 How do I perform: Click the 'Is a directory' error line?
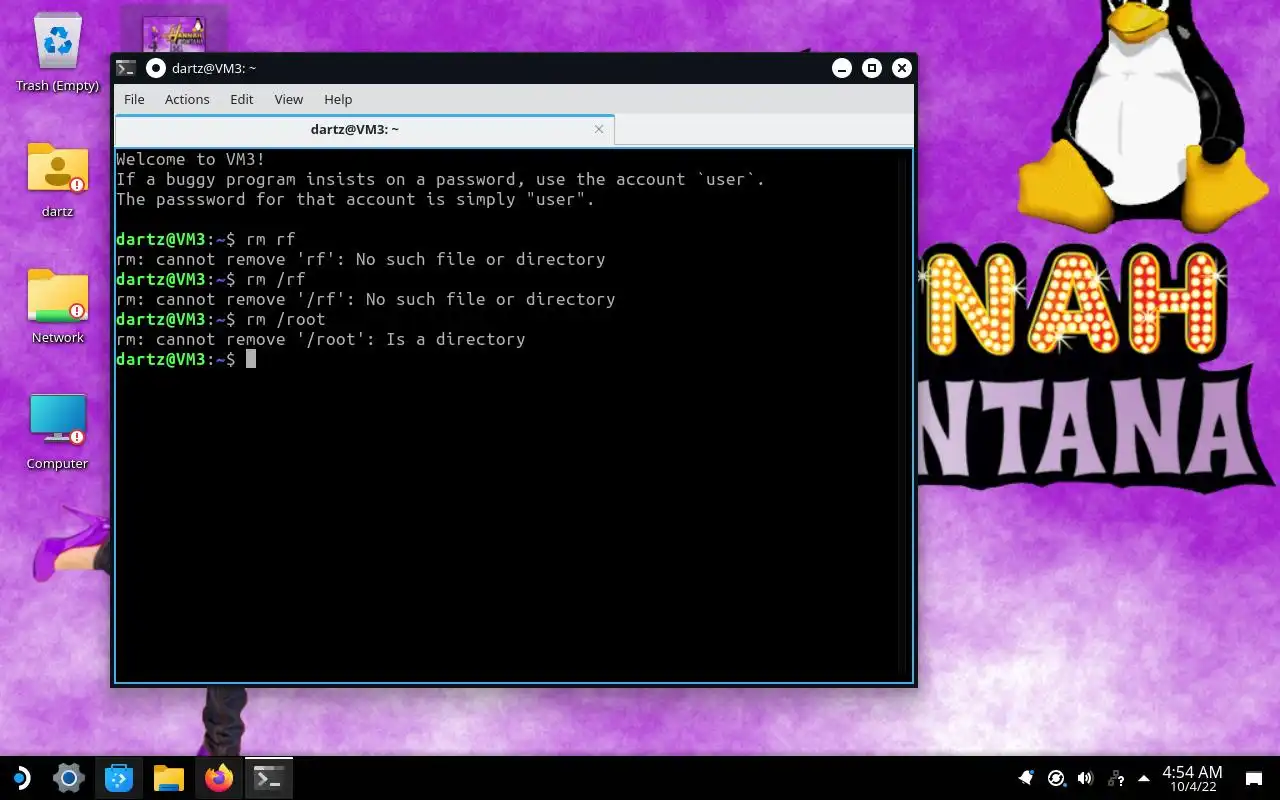tap(321, 339)
